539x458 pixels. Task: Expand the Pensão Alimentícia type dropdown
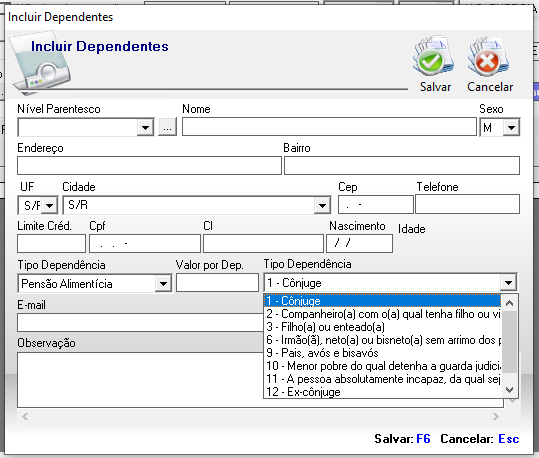point(163,284)
